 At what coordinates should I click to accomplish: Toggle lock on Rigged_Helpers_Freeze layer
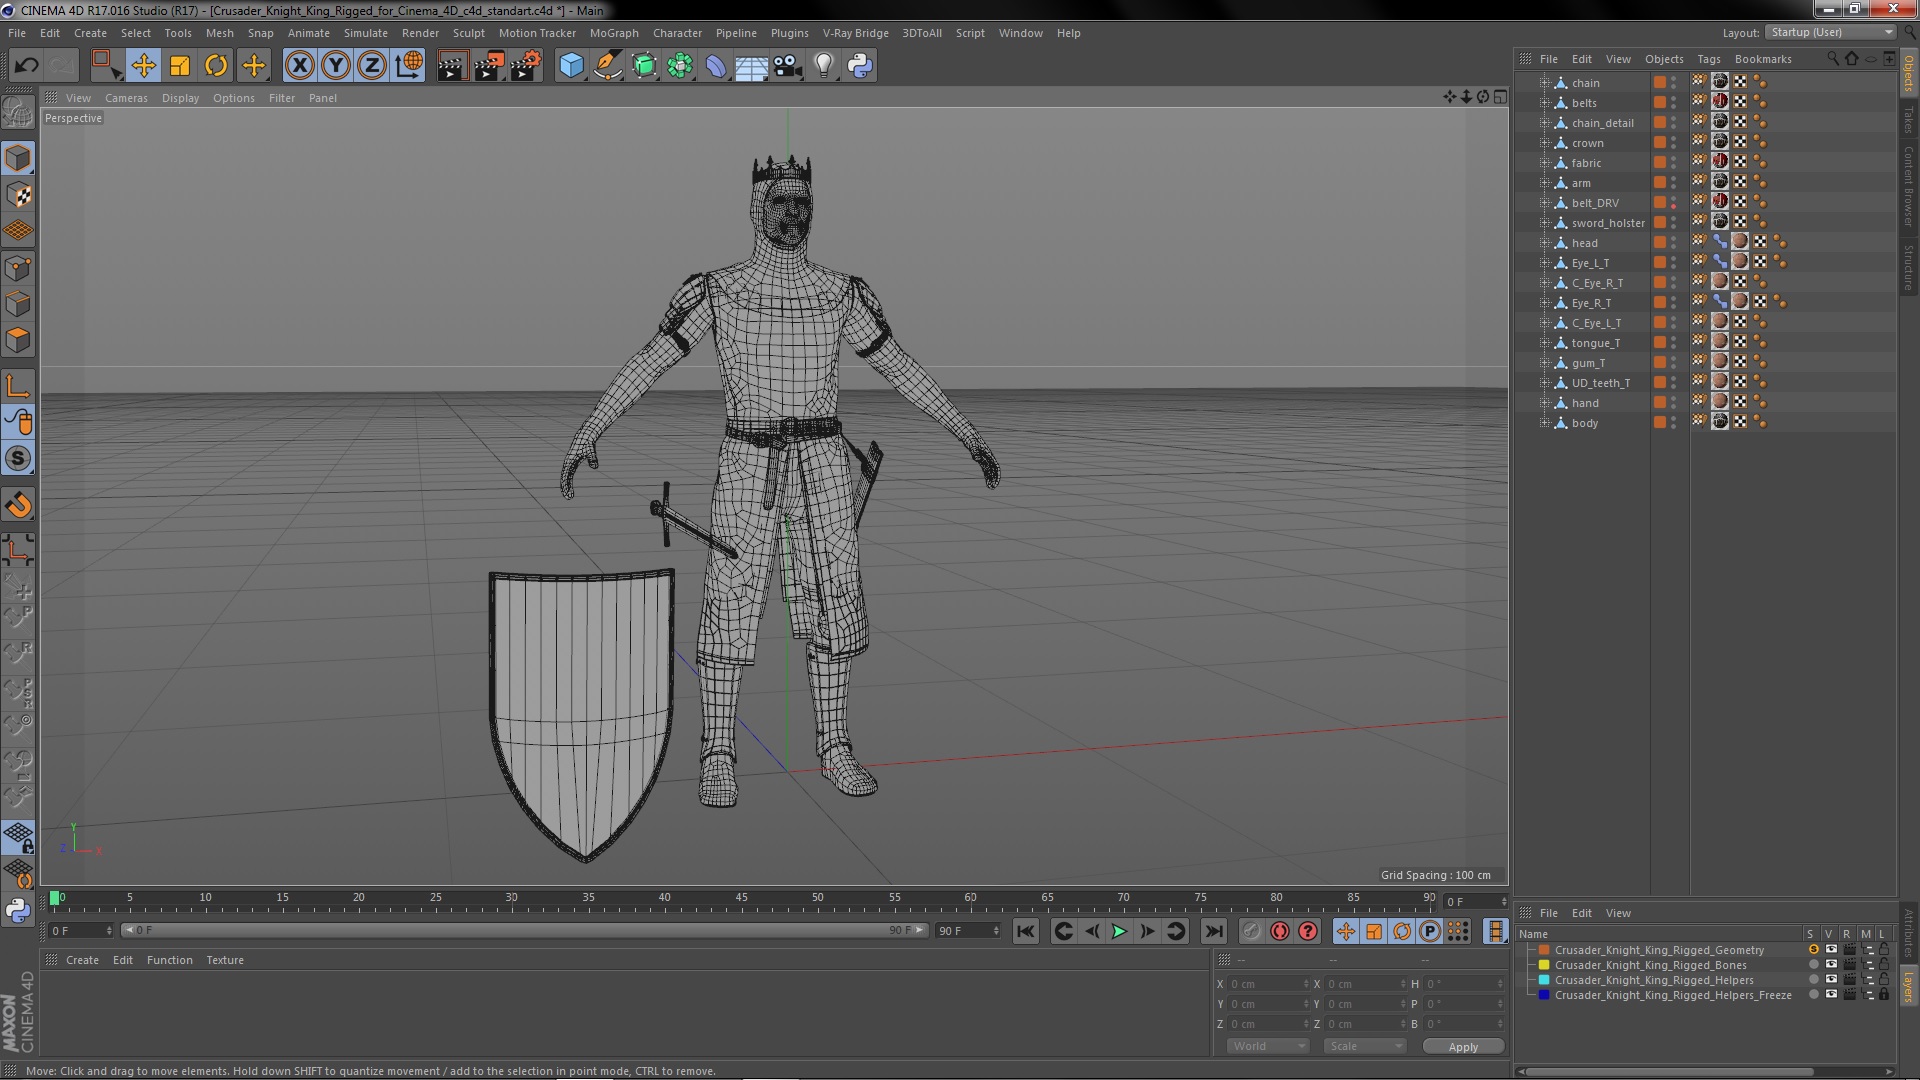click(x=1884, y=995)
